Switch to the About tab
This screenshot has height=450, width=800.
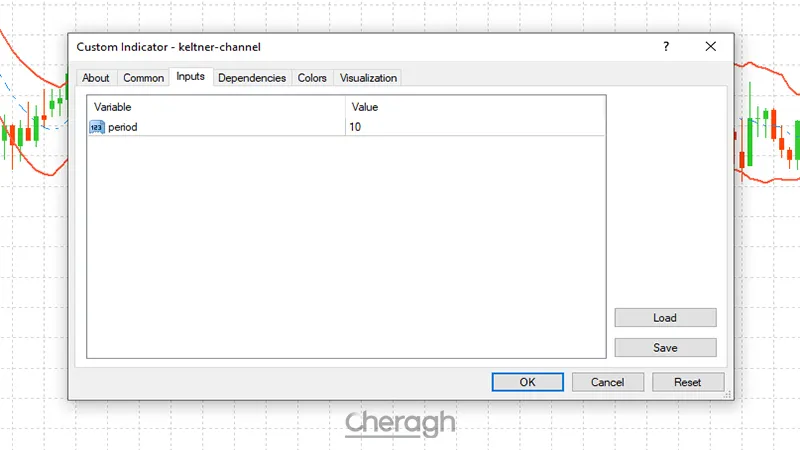pos(96,78)
